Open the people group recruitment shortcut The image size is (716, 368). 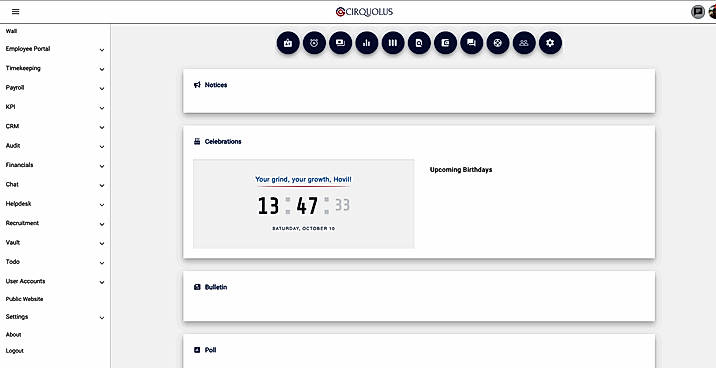pos(524,43)
